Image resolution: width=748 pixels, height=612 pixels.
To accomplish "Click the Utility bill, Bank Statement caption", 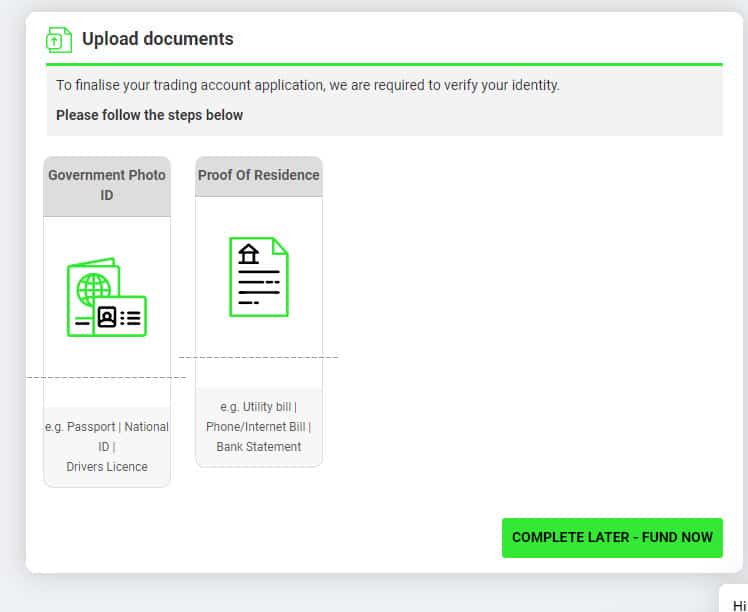I will (259, 426).
